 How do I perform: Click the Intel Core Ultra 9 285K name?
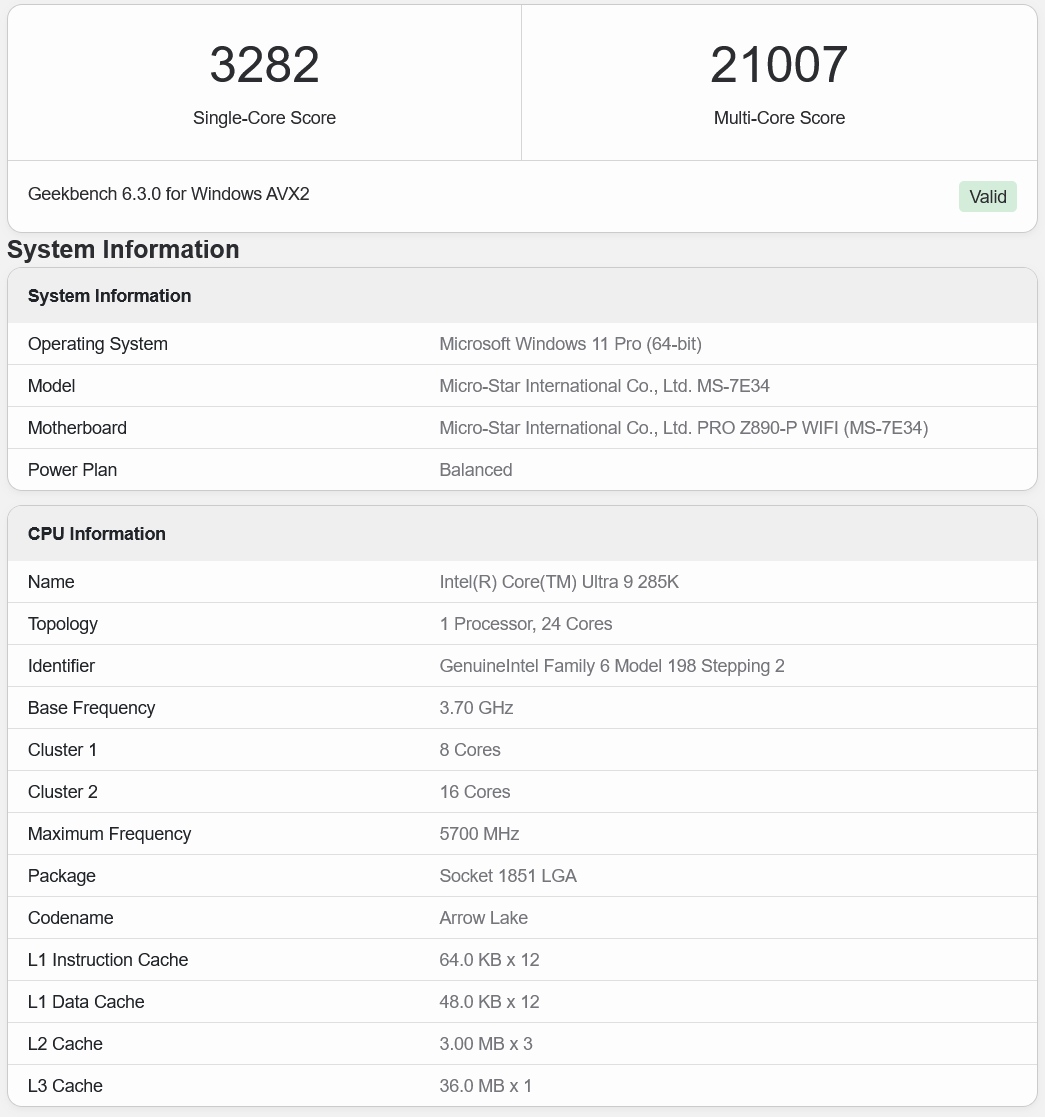(559, 582)
